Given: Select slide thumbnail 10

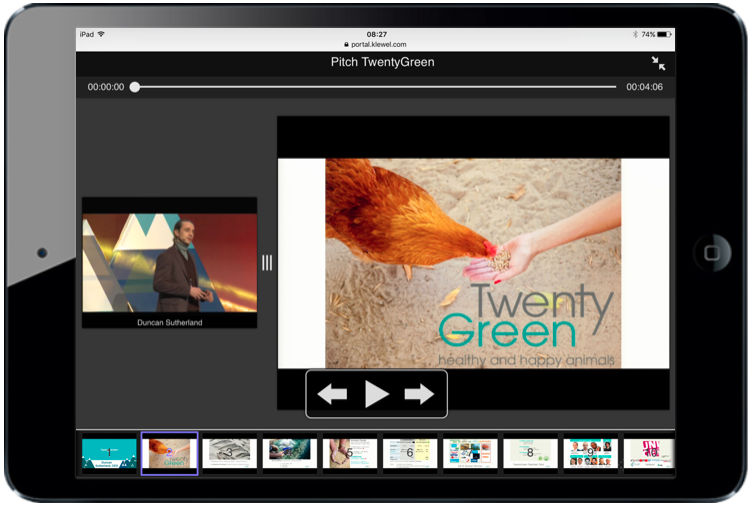Looking at the screenshot, I should [x=649, y=453].
